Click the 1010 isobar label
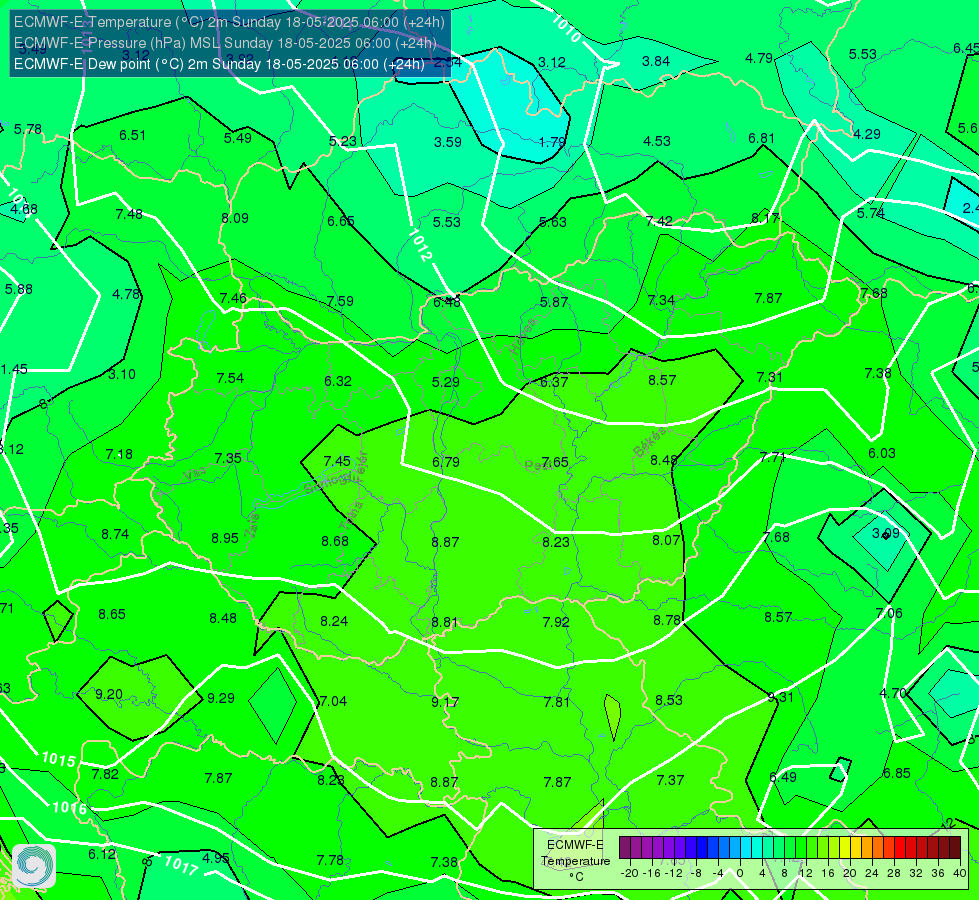 pyautogui.click(x=566, y=28)
